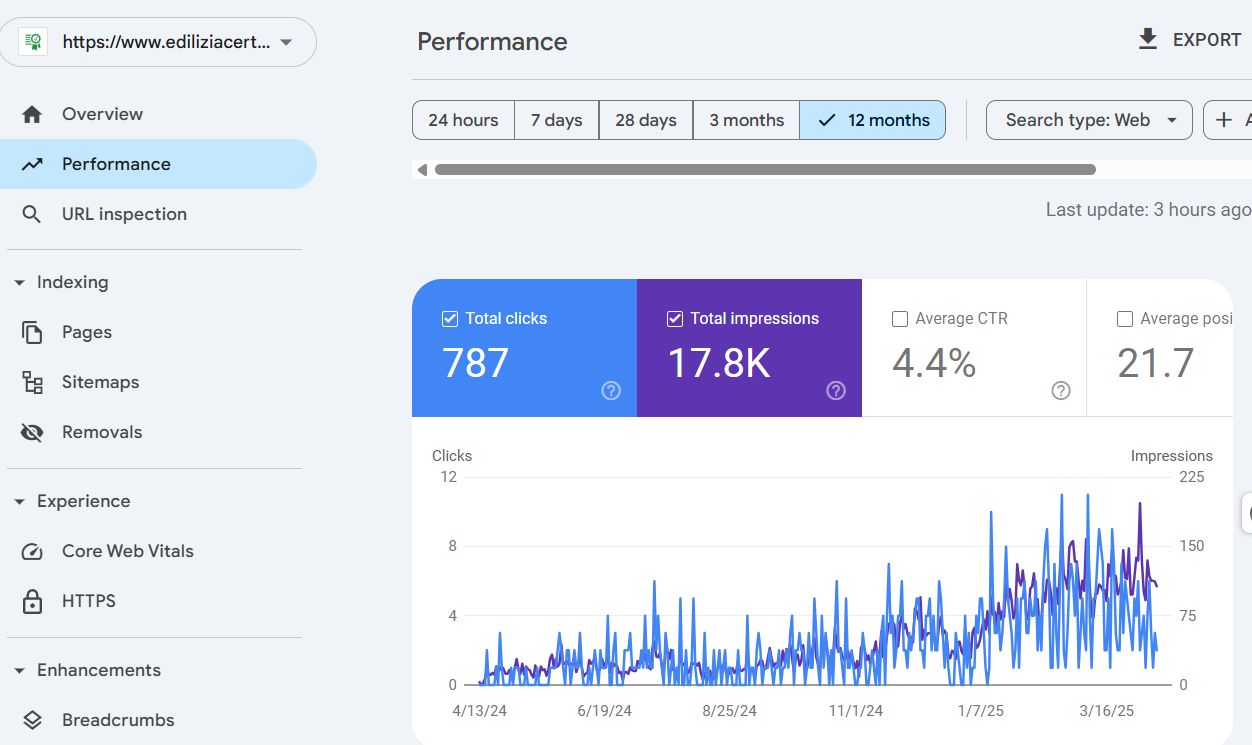Enable the Average CTR checkbox

[x=900, y=319]
